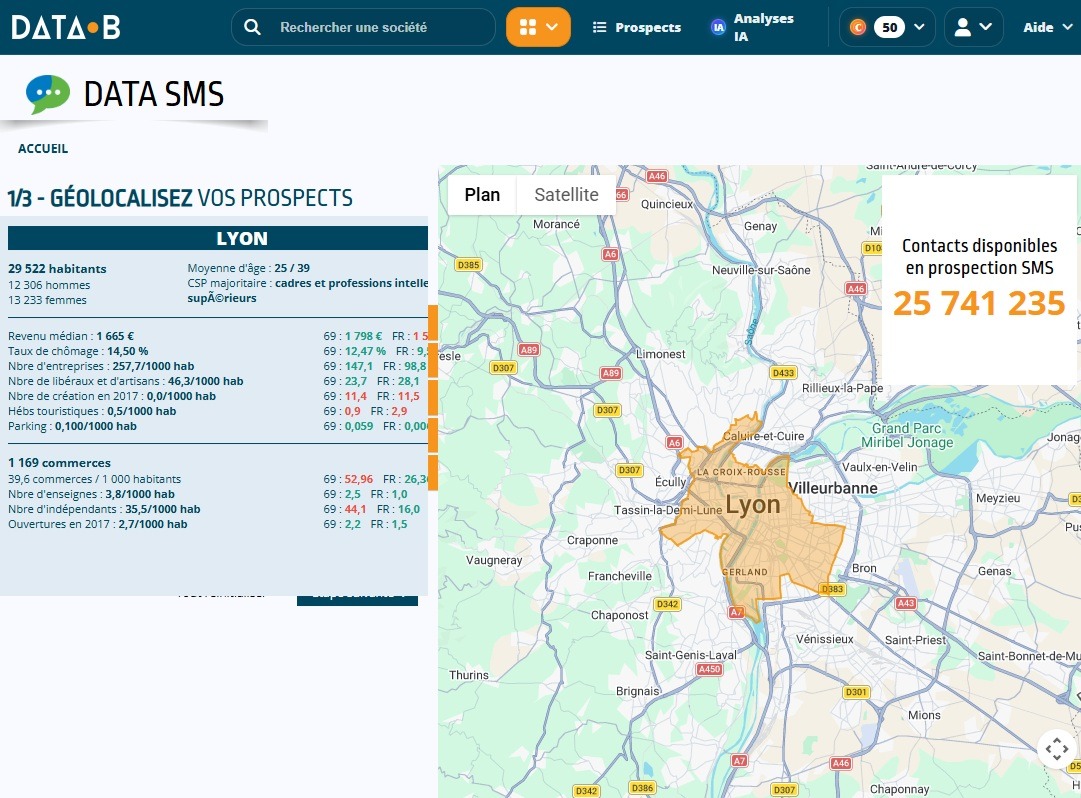This screenshot has height=798, width=1081.
Task: Click the map camera controls button
Action: point(1057,748)
